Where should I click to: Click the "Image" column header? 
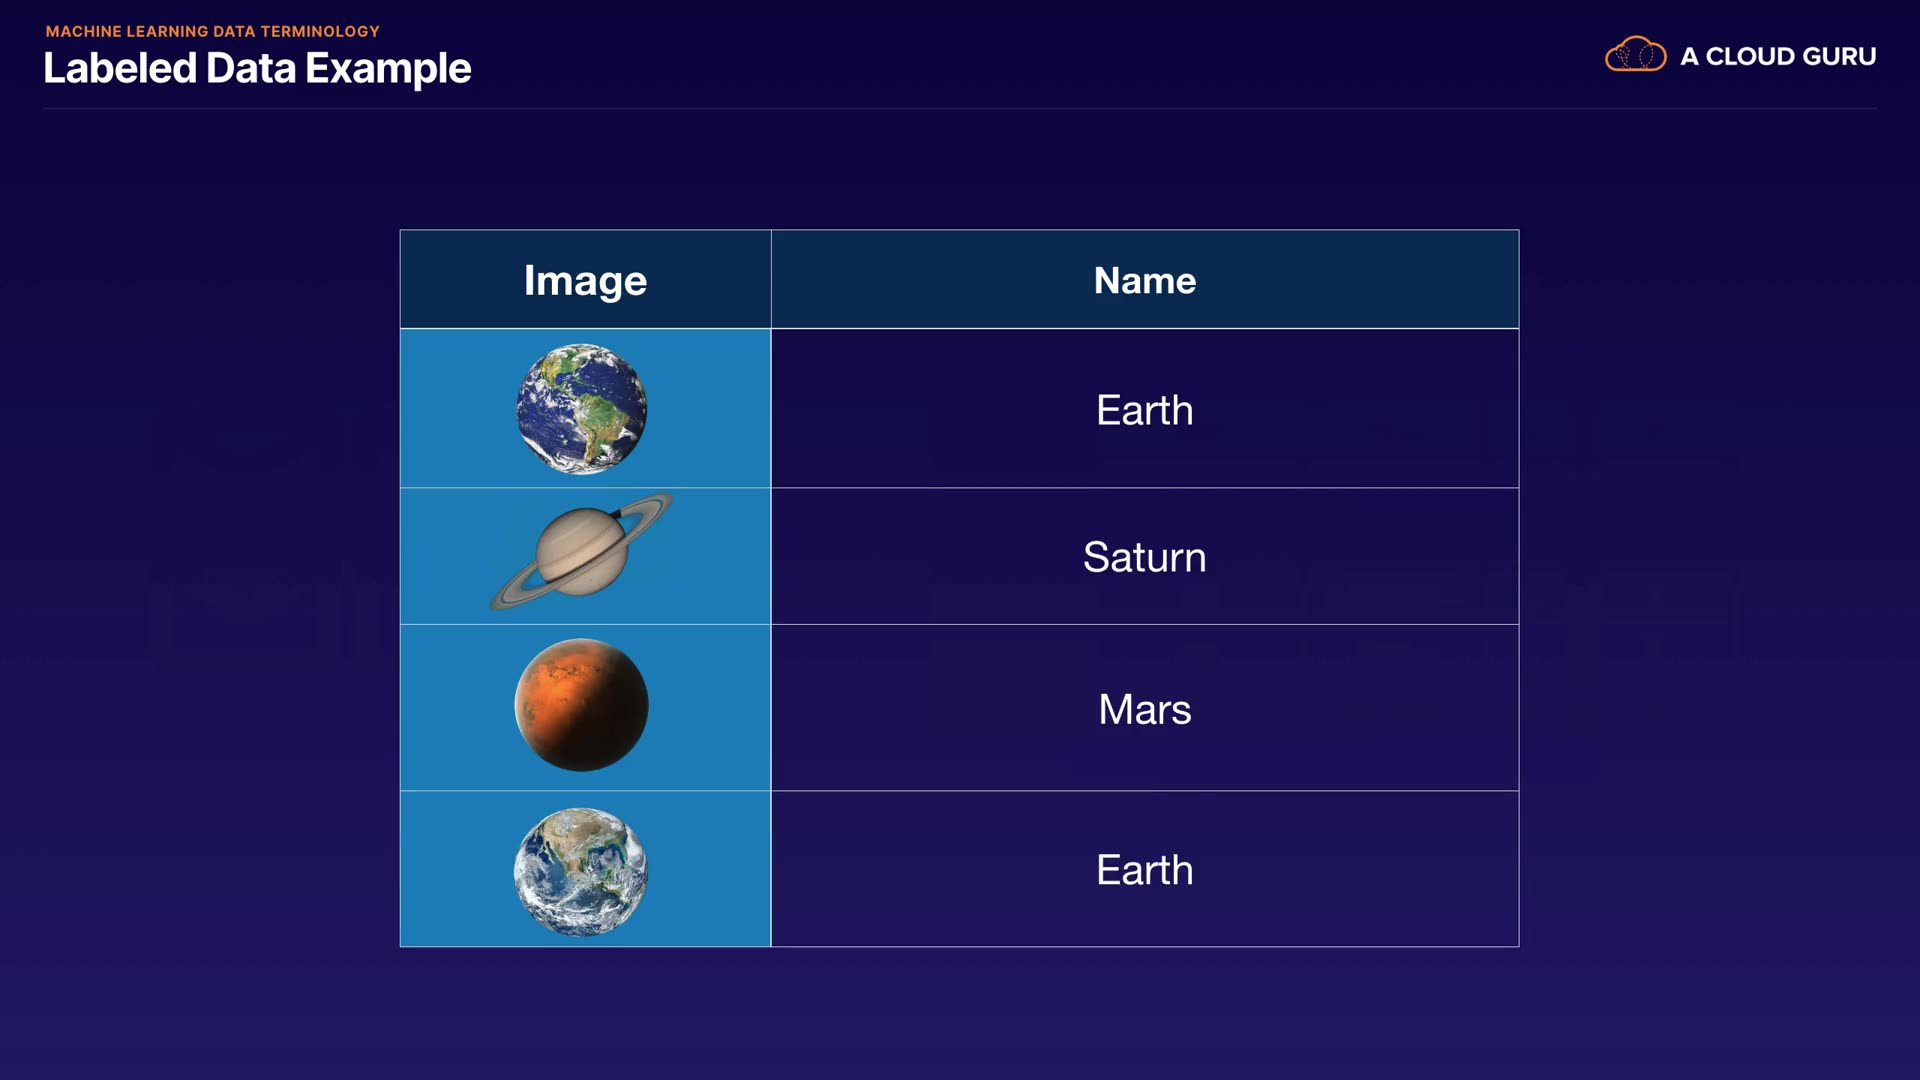click(585, 280)
